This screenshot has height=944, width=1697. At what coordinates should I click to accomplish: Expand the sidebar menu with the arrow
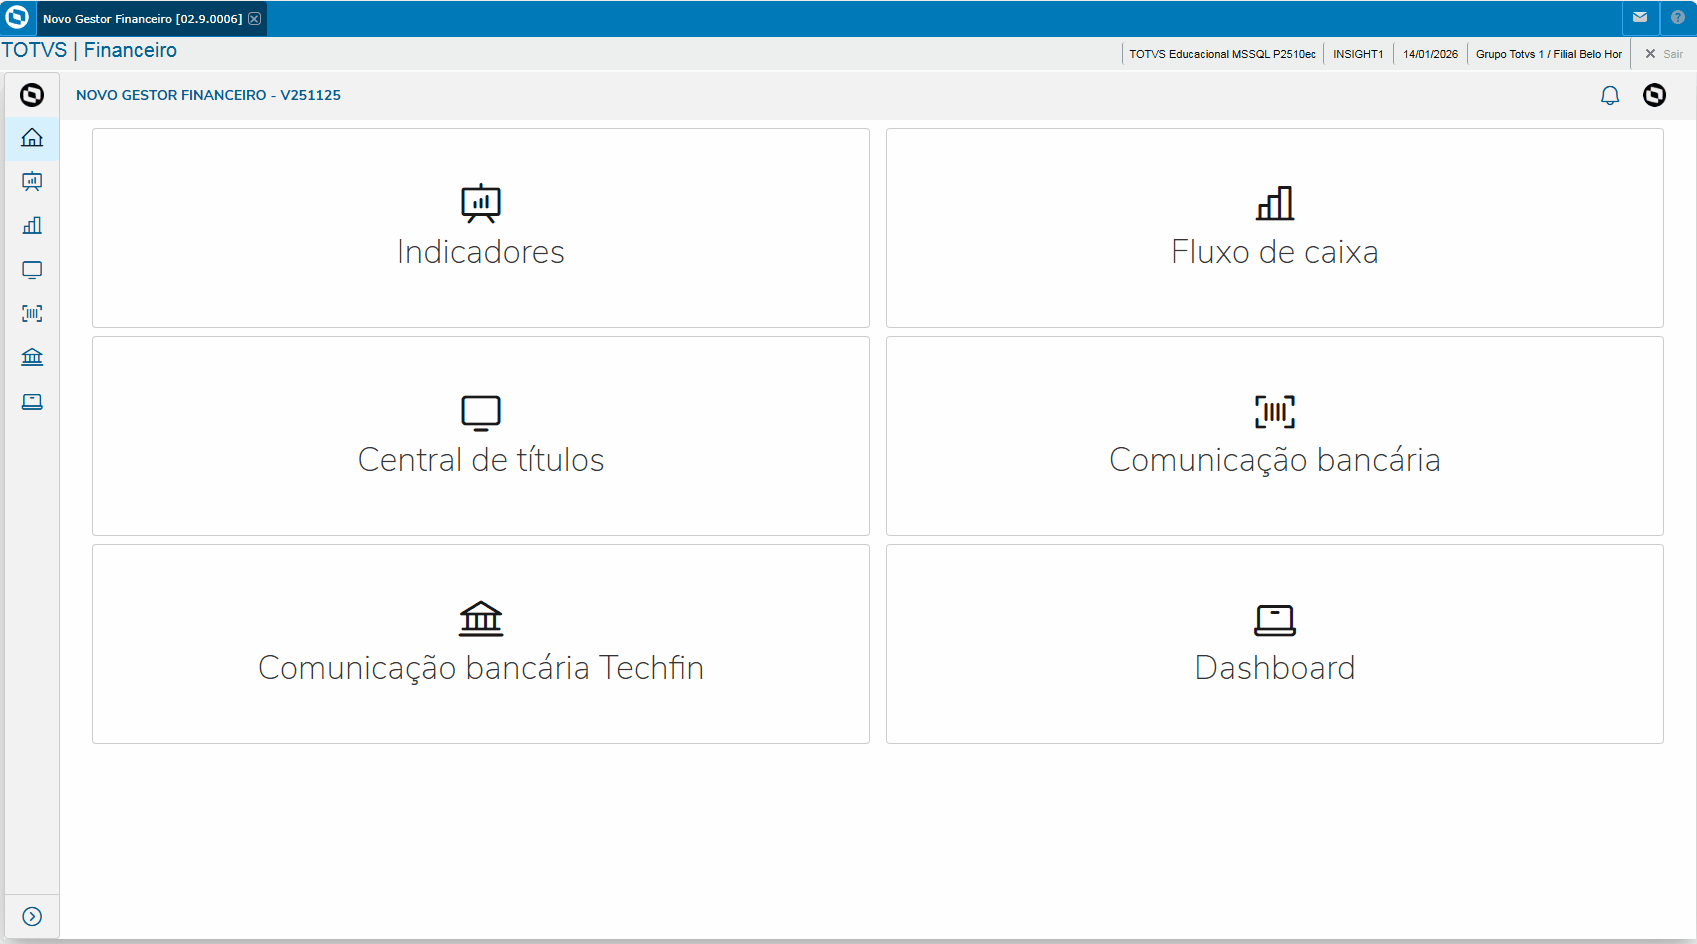click(x=32, y=917)
